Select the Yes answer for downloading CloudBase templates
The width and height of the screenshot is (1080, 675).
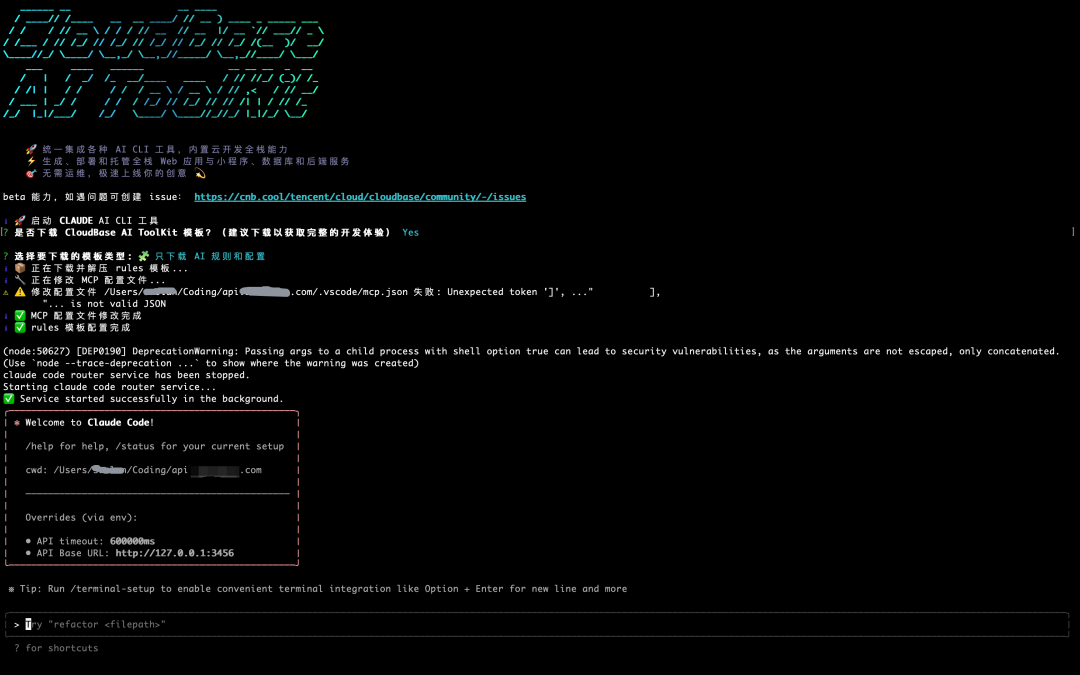pyautogui.click(x=410, y=232)
